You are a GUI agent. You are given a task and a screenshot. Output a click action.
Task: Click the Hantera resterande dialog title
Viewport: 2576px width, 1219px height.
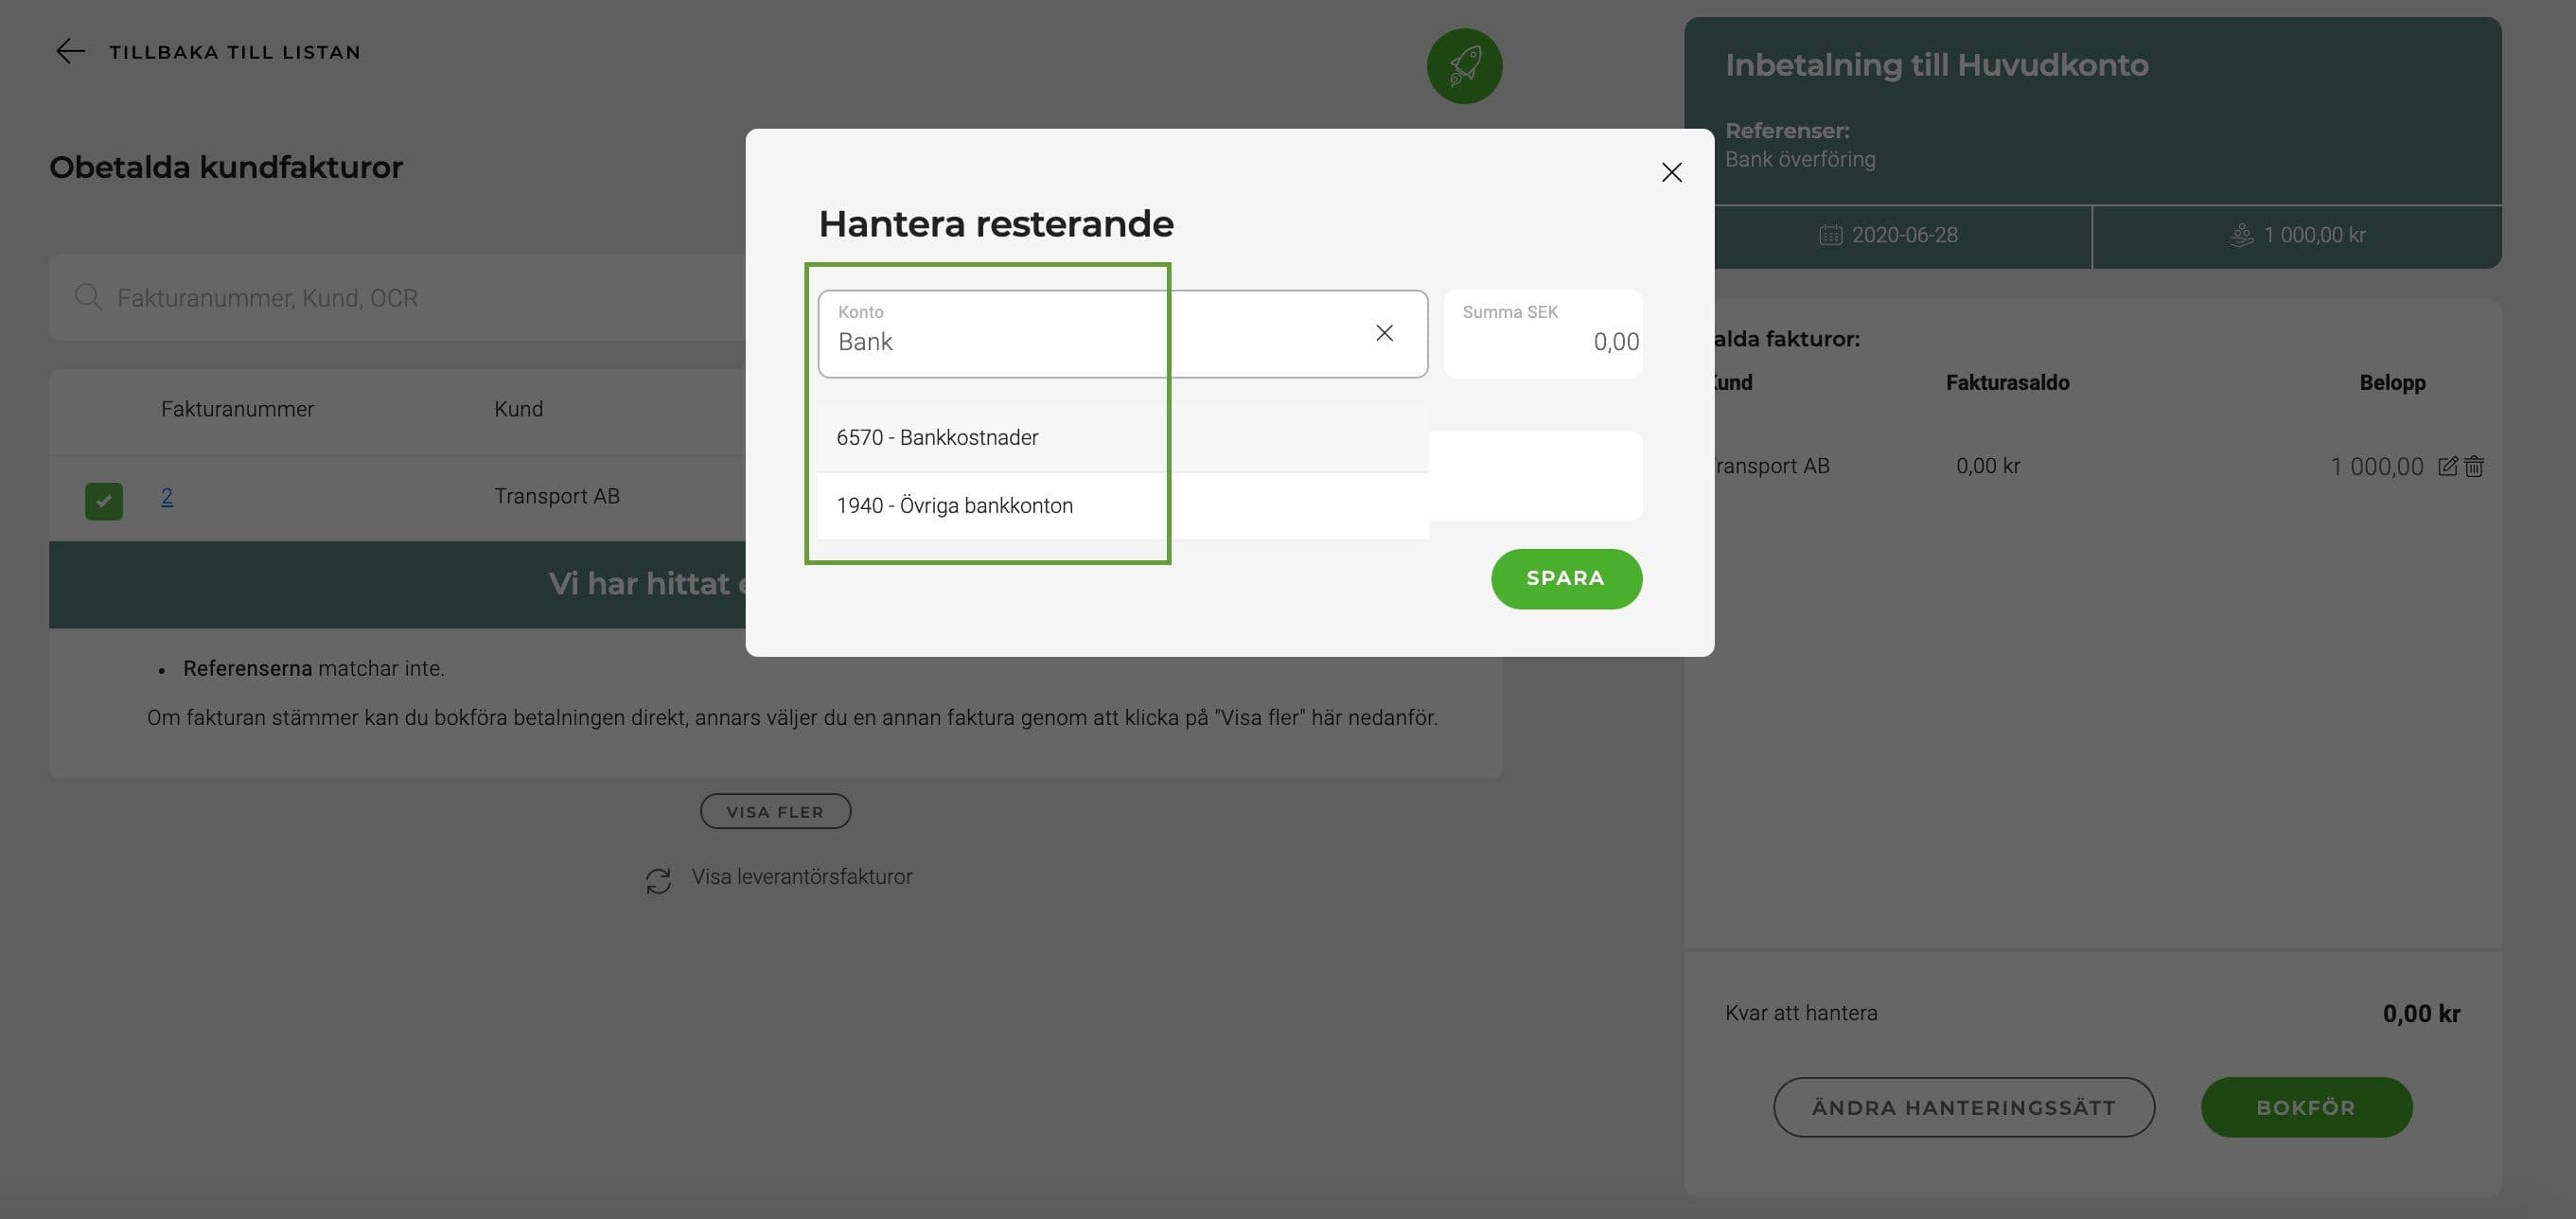click(x=996, y=223)
